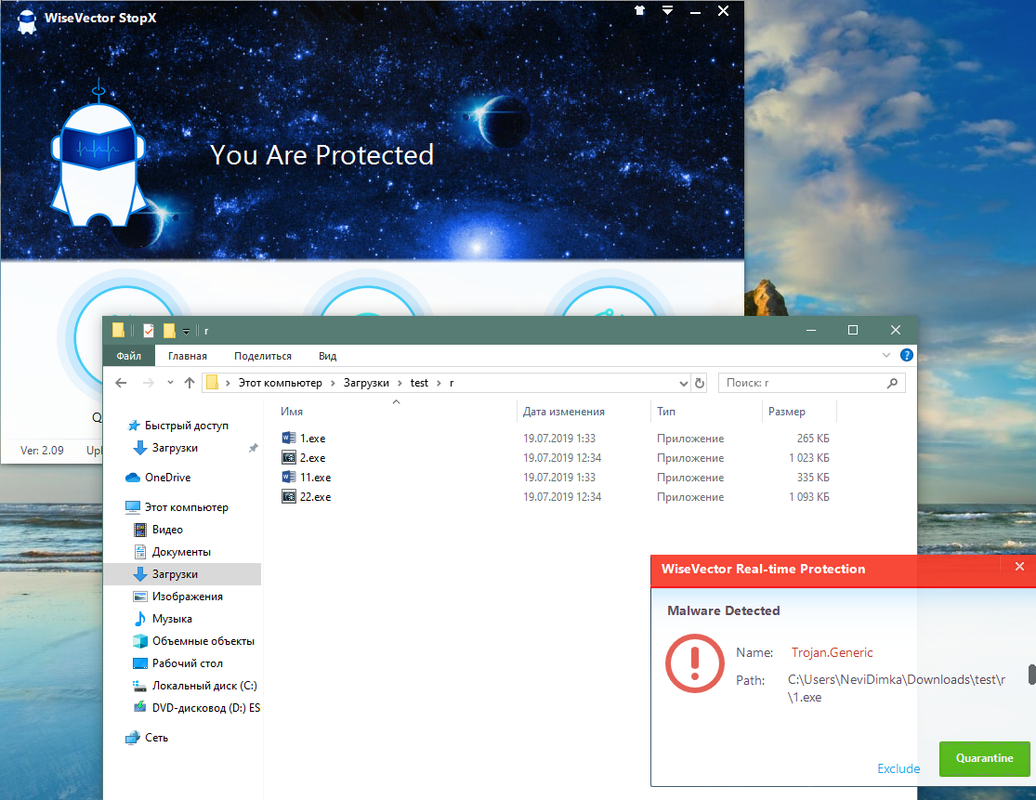
Task: Open the Вид ribbon tab
Action: point(327,355)
